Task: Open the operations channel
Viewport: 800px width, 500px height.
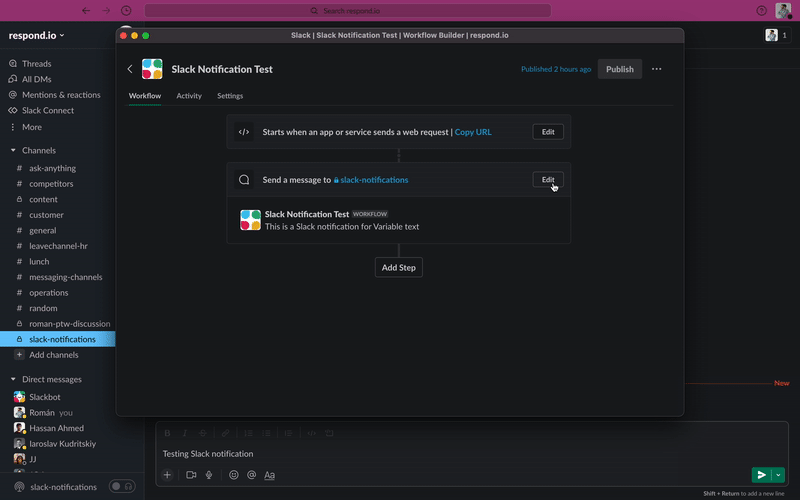Action: coord(48,292)
